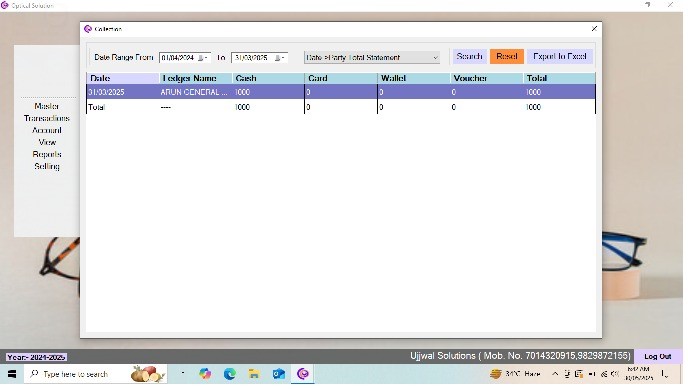Click the weather widget in the taskbar

515,374
